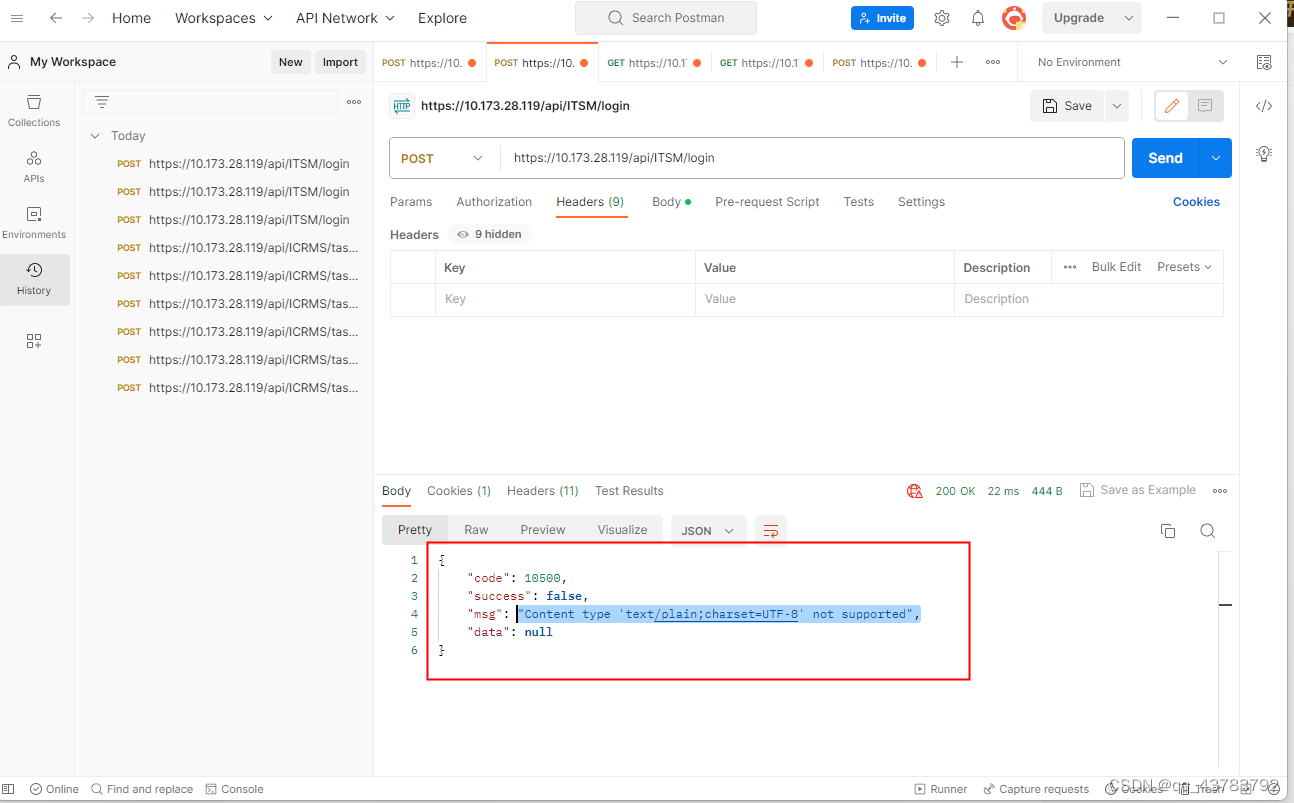The height and width of the screenshot is (803, 1294).
Task: Copy the response body
Action: tap(1167, 530)
